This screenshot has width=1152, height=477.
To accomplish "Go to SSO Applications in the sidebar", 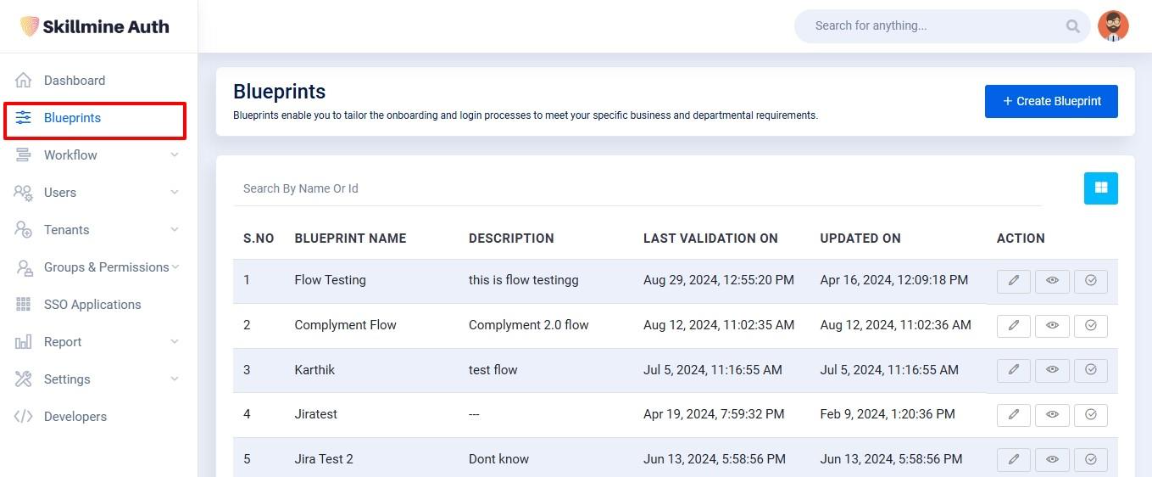I will point(92,304).
